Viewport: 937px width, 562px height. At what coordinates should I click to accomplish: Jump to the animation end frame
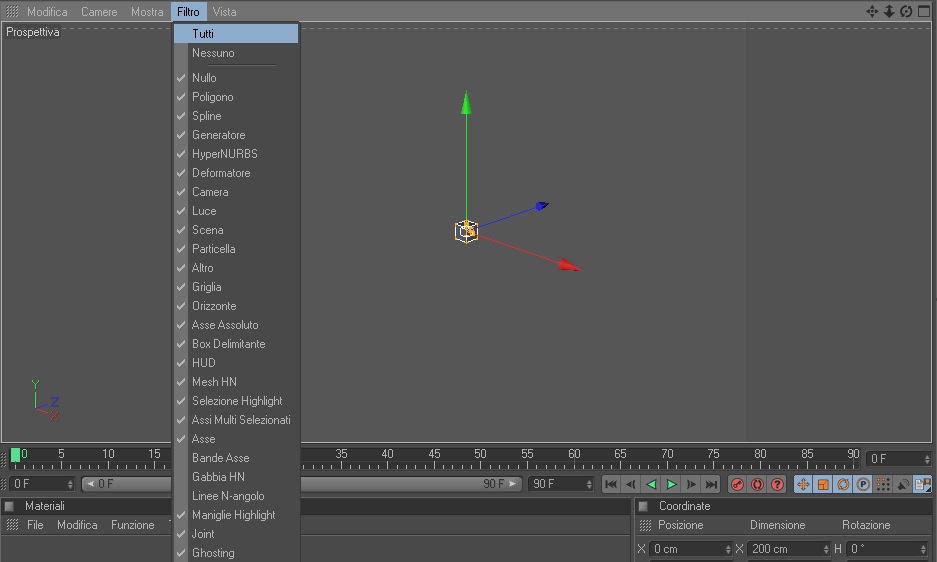711,484
